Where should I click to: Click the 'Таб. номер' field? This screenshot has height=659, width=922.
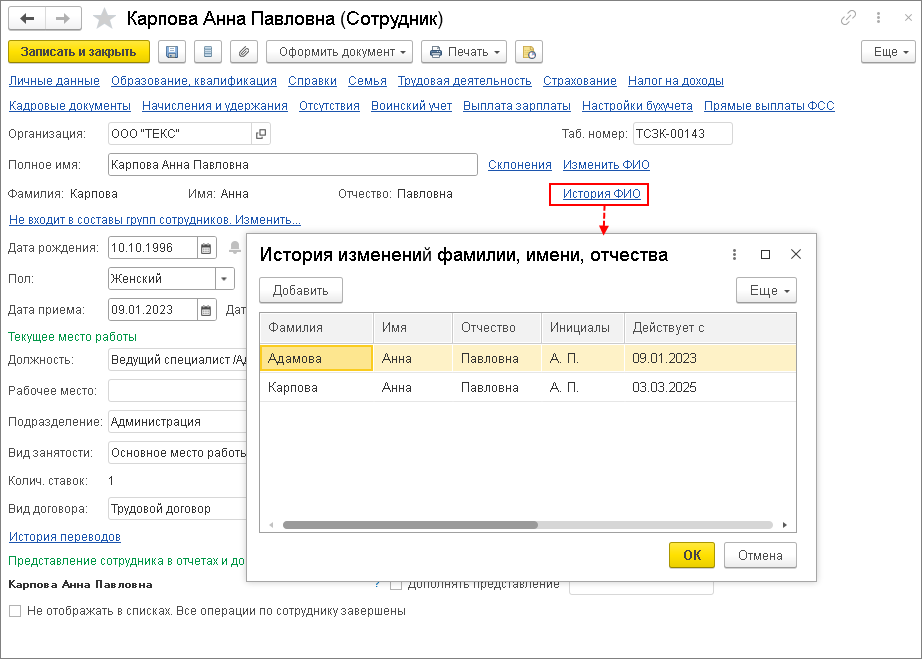point(683,133)
